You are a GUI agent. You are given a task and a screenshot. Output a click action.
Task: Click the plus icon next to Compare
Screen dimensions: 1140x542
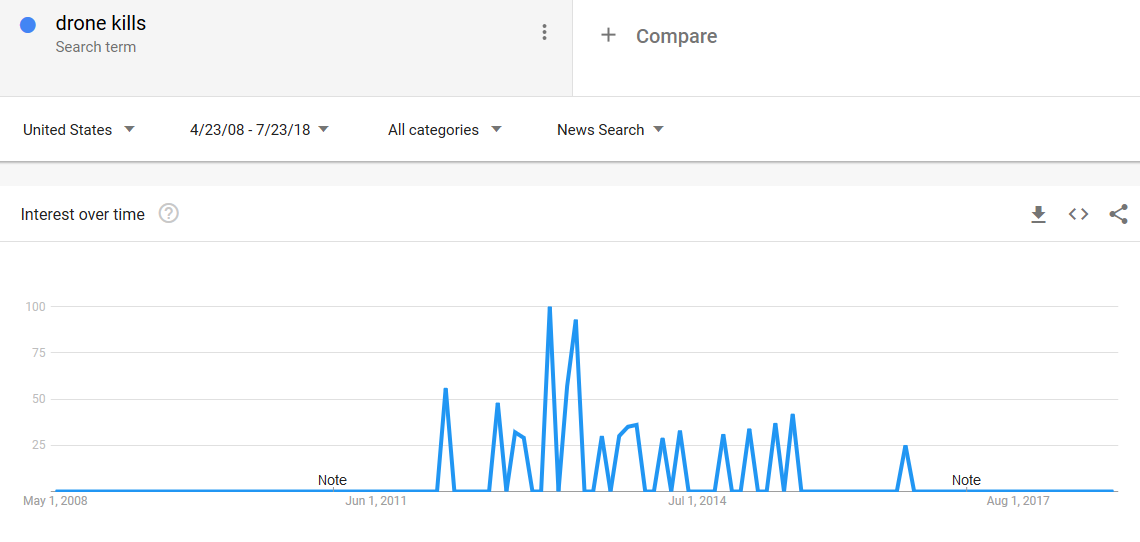click(608, 36)
